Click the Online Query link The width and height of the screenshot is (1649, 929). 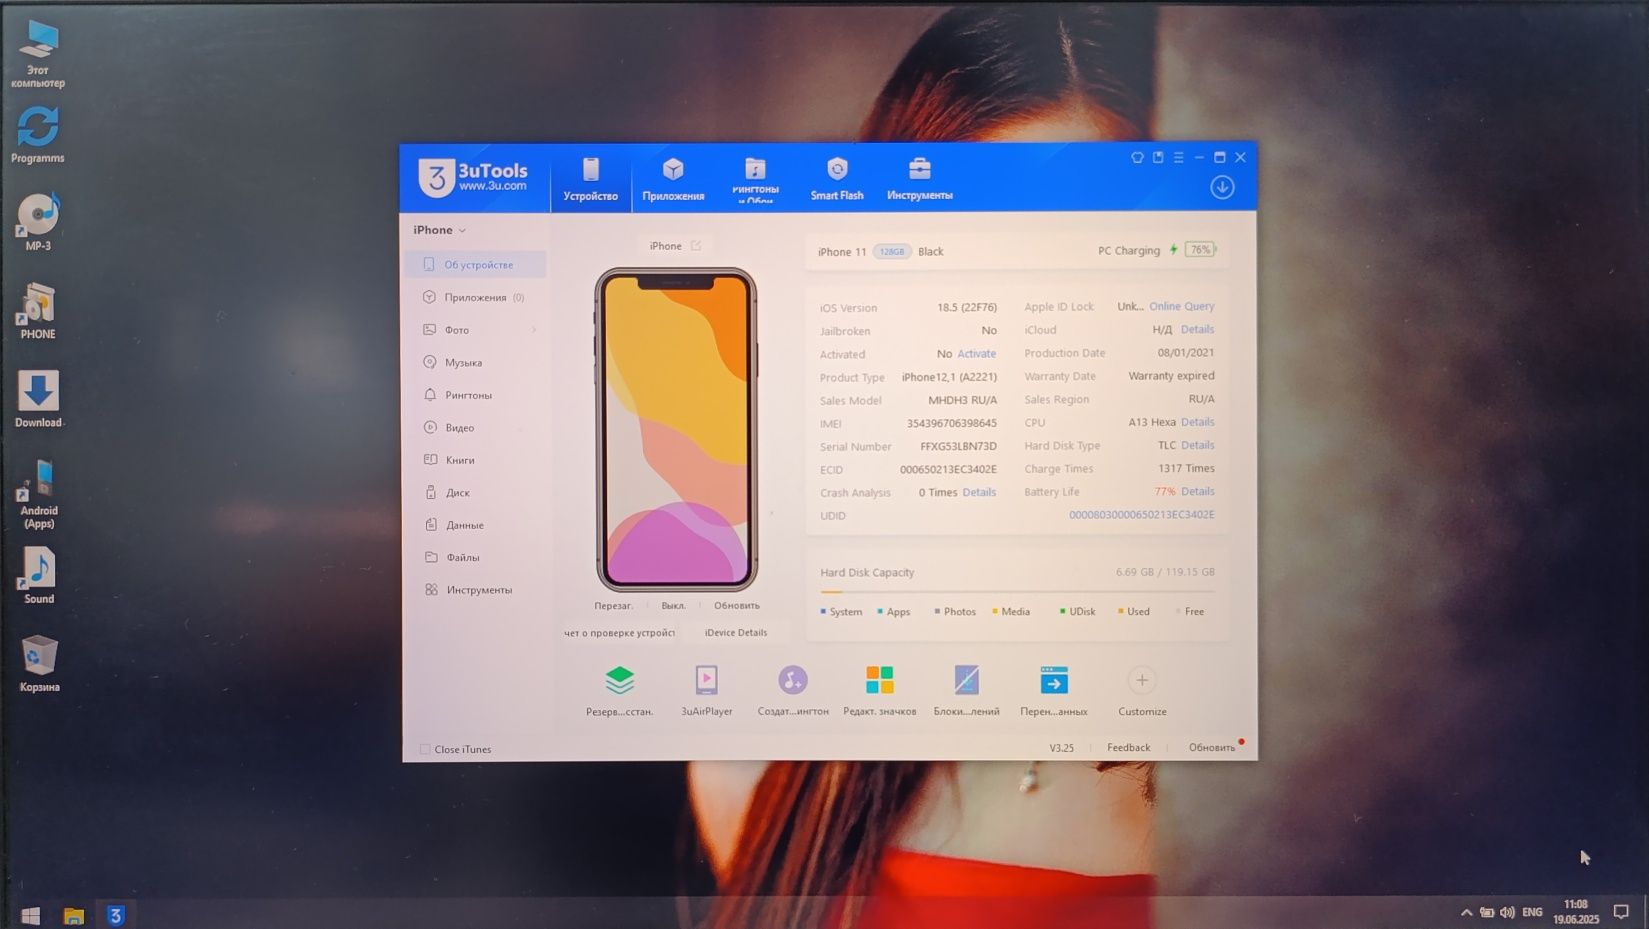coord(1182,306)
